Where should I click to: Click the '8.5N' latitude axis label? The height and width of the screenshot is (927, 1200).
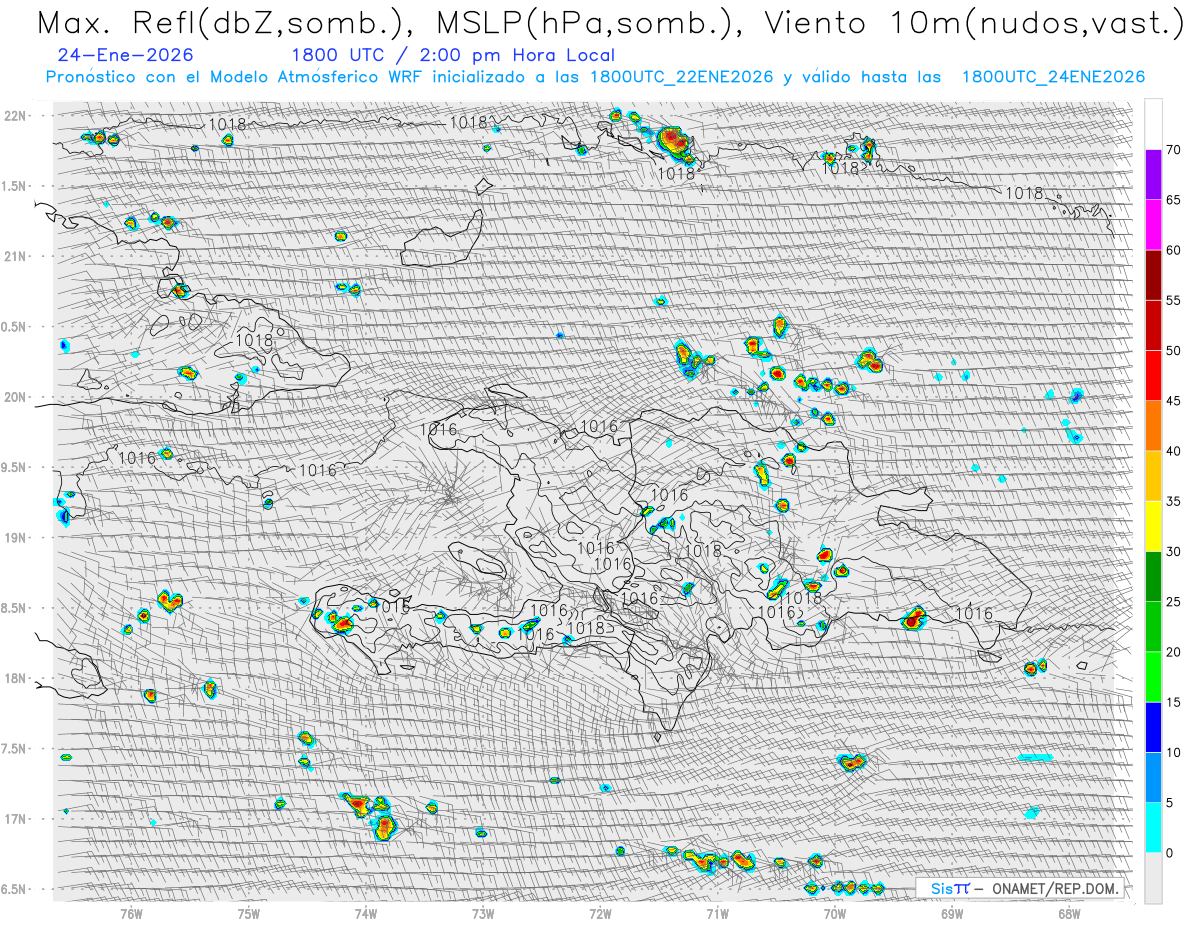coord(15,608)
